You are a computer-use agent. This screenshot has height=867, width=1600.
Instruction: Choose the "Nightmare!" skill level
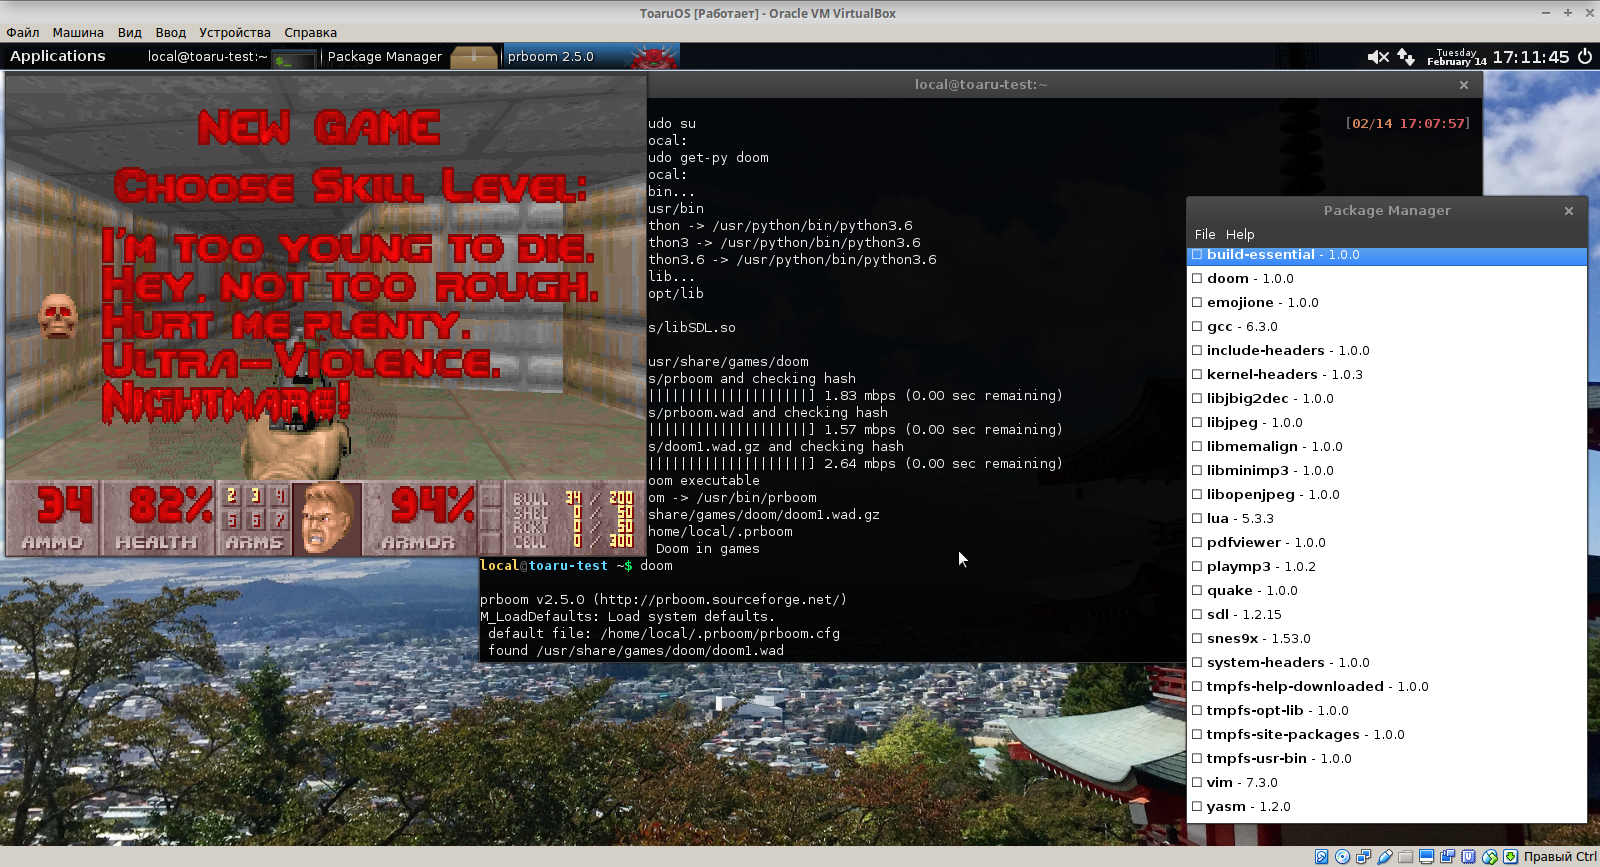click(x=226, y=401)
